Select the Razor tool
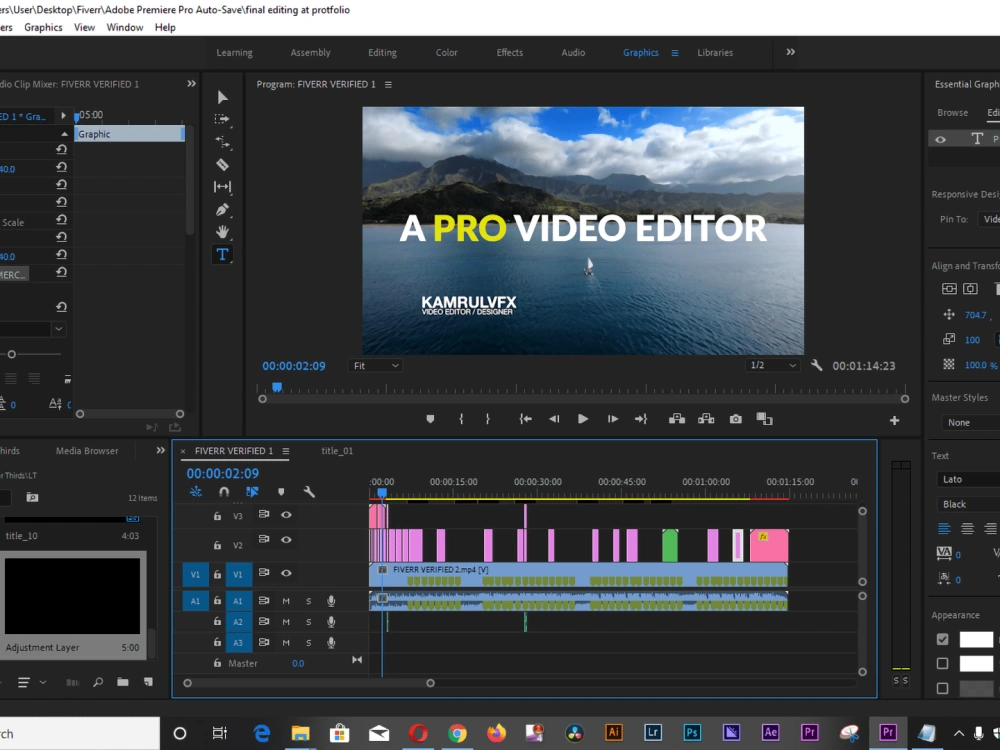Screen dimensions: 1000x750 (223, 164)
